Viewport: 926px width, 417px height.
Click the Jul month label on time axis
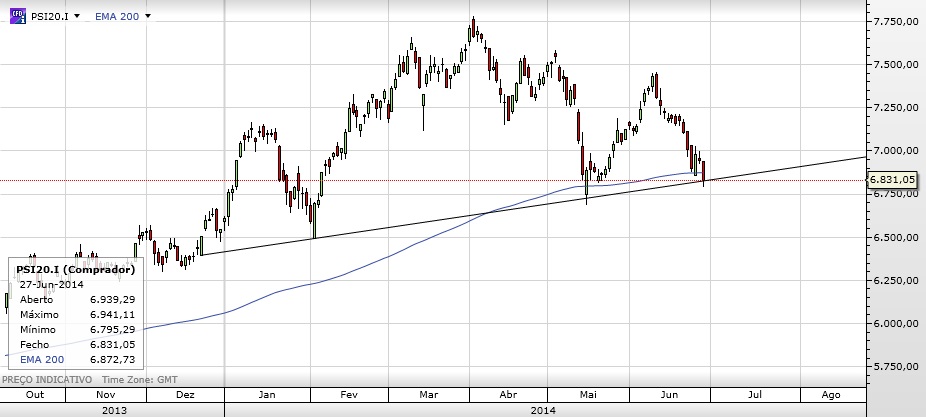(x=754, y=395)
